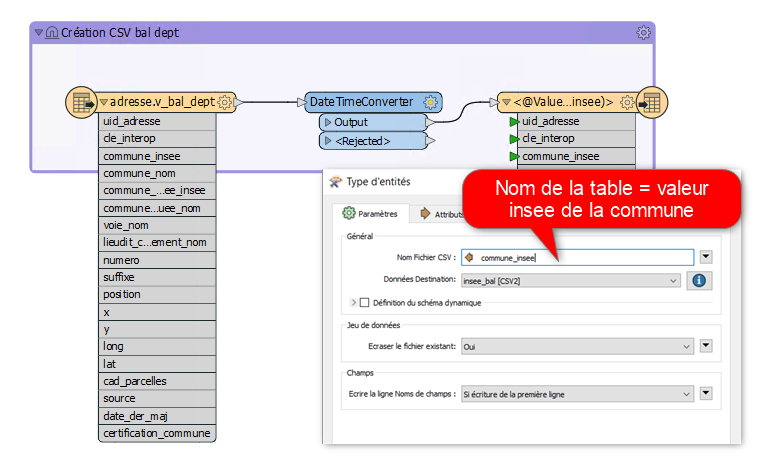The image size is (766, 463).
Task: Select commune_insee in the reader attribute list
Action: (157, 156)
